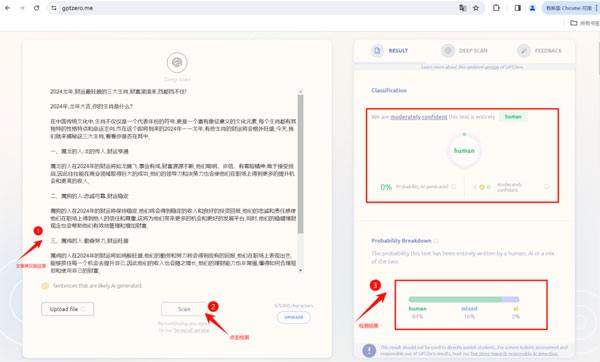Toggle the browser side panel icon
Viewport: 600px width, 362px height.
tap(518, 8)
